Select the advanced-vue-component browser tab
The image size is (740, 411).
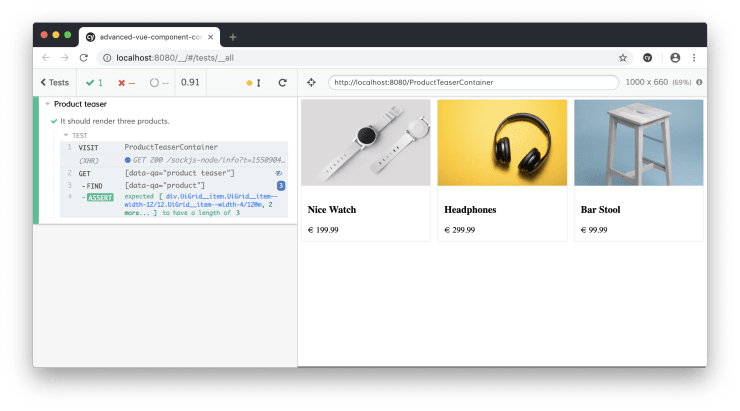[150, 36]
